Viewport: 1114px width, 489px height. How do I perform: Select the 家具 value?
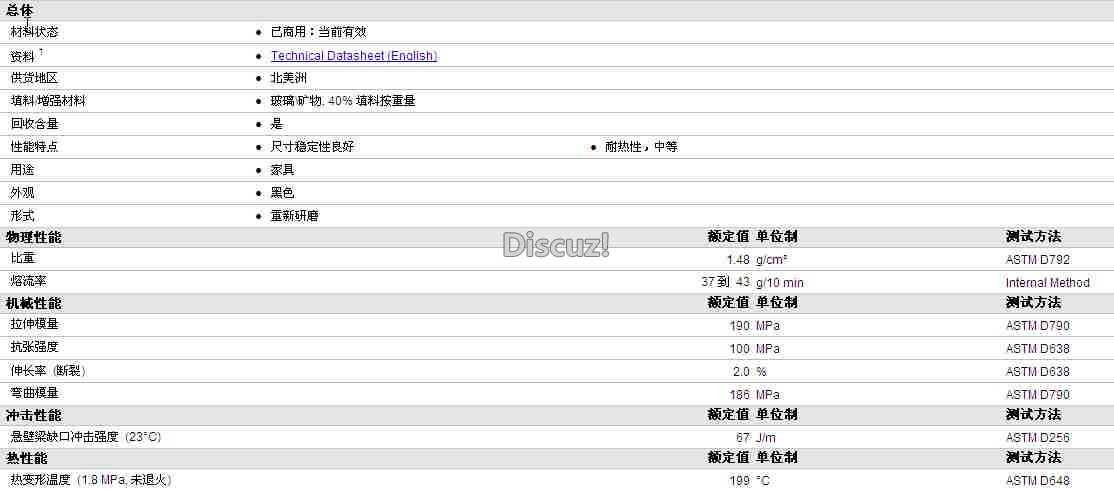(x=283, y=170)
